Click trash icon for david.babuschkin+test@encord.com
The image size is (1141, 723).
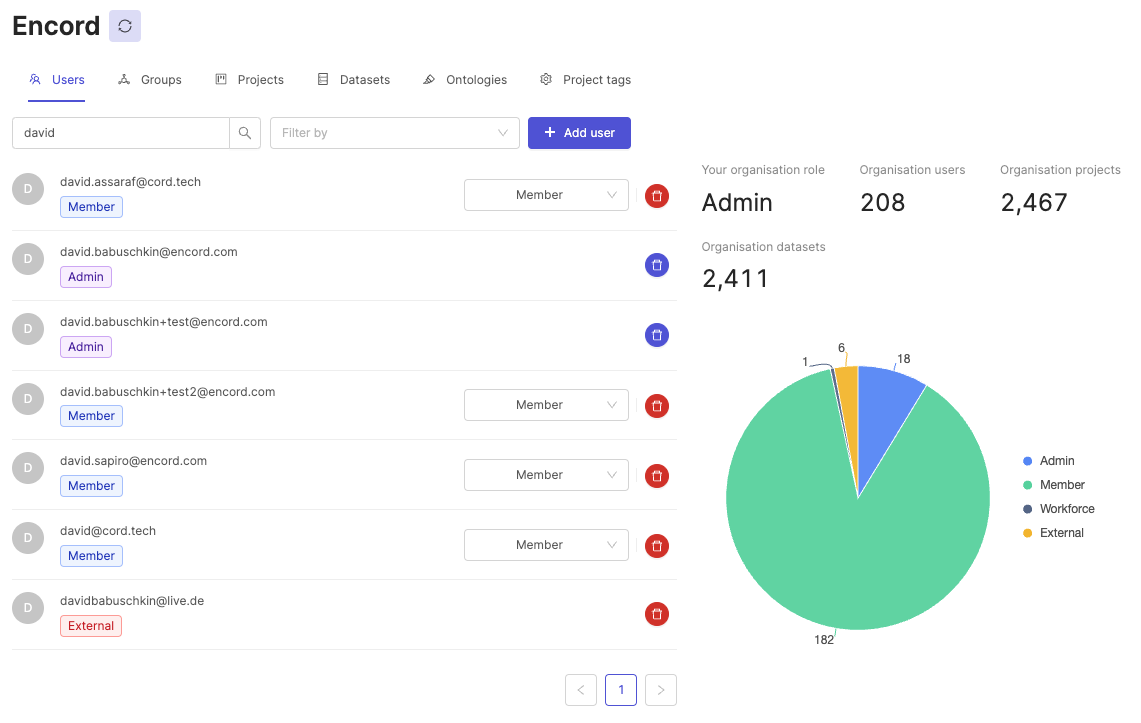(x=657, y=335)
